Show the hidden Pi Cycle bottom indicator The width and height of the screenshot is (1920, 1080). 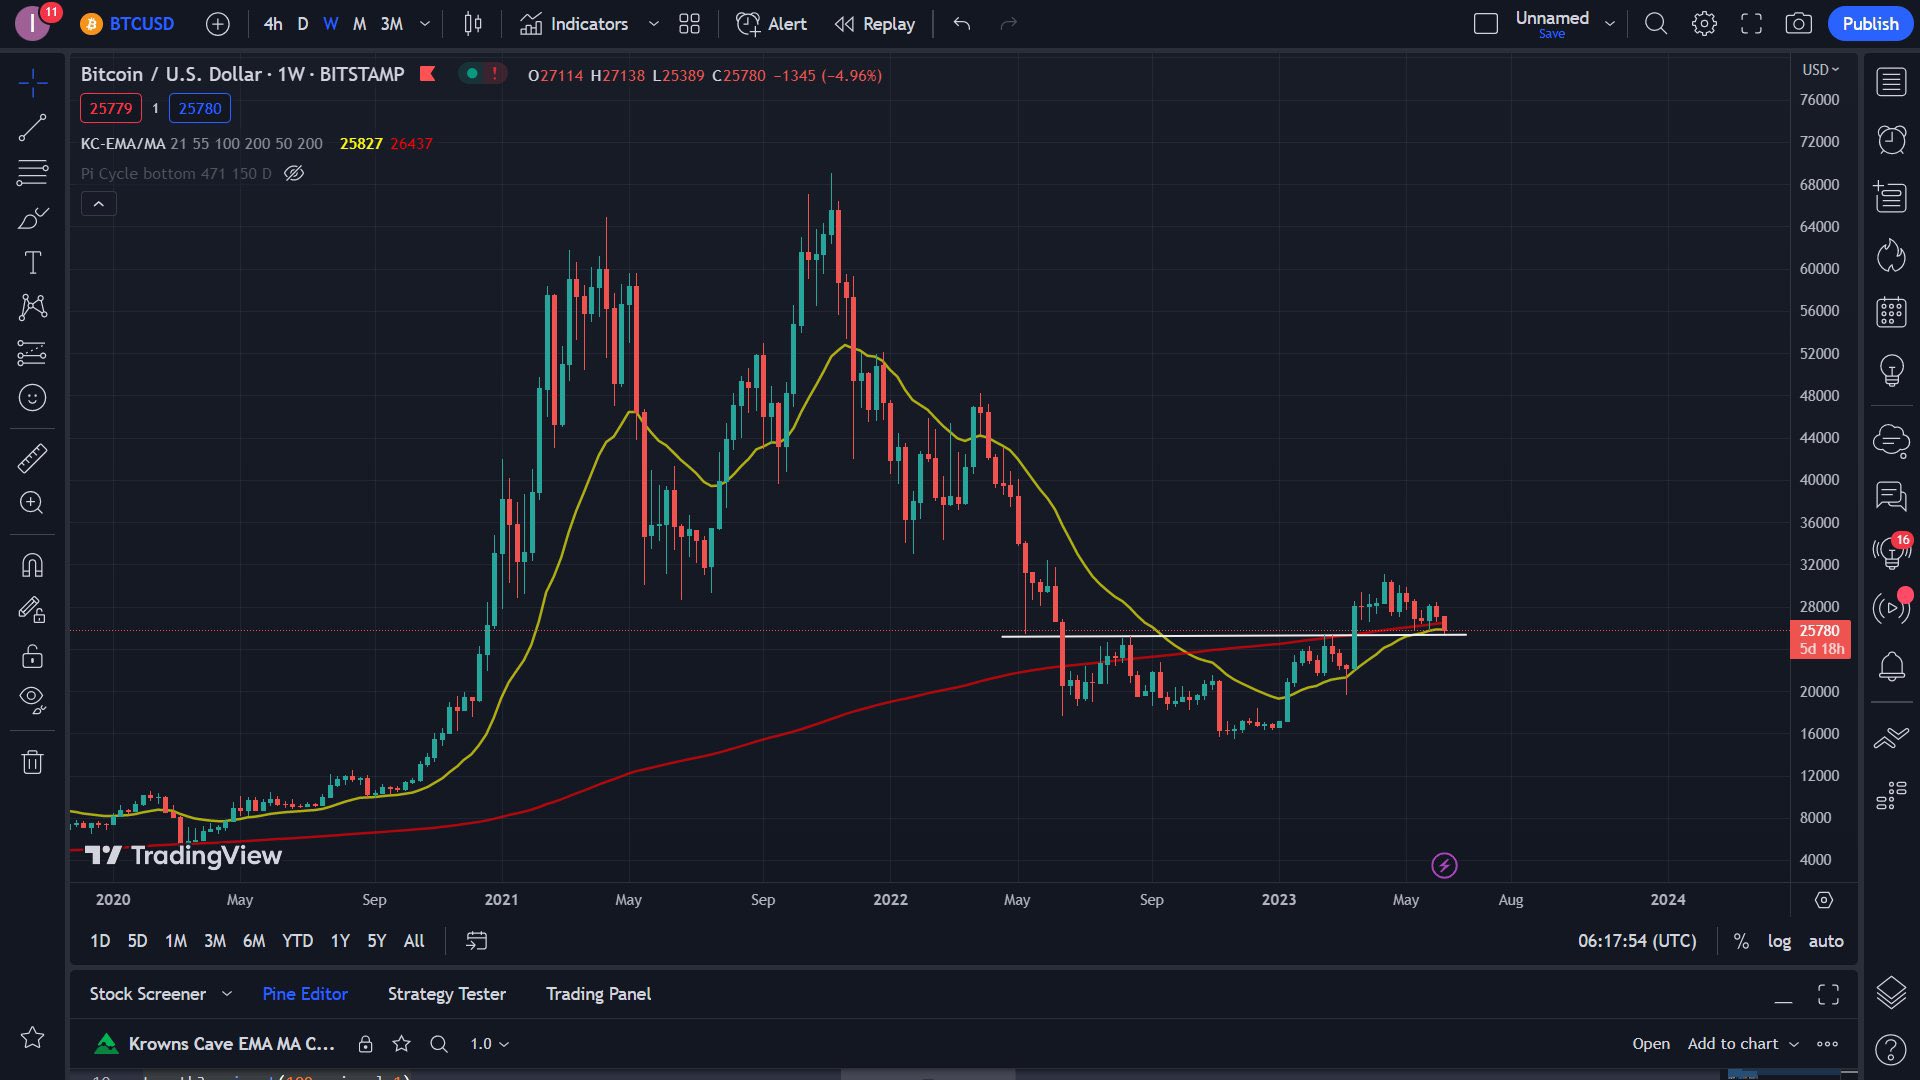pos(294,173)
